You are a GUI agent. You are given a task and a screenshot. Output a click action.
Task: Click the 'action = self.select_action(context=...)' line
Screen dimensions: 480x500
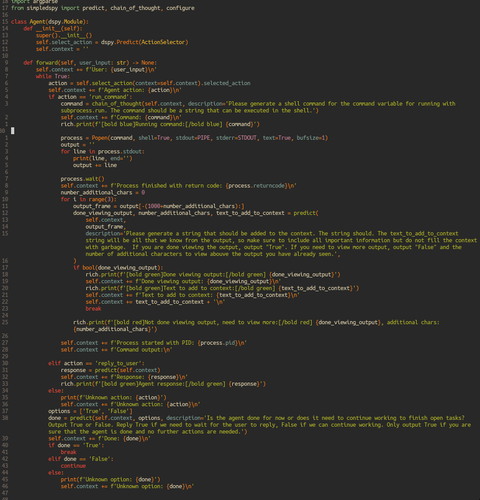coord(149,83)
